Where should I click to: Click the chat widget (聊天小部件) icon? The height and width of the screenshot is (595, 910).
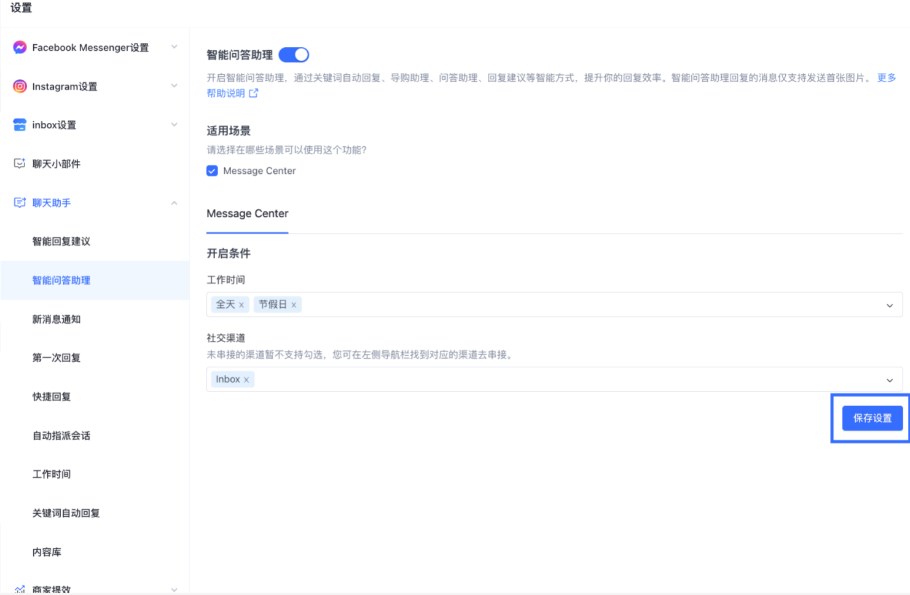point(19,163)
